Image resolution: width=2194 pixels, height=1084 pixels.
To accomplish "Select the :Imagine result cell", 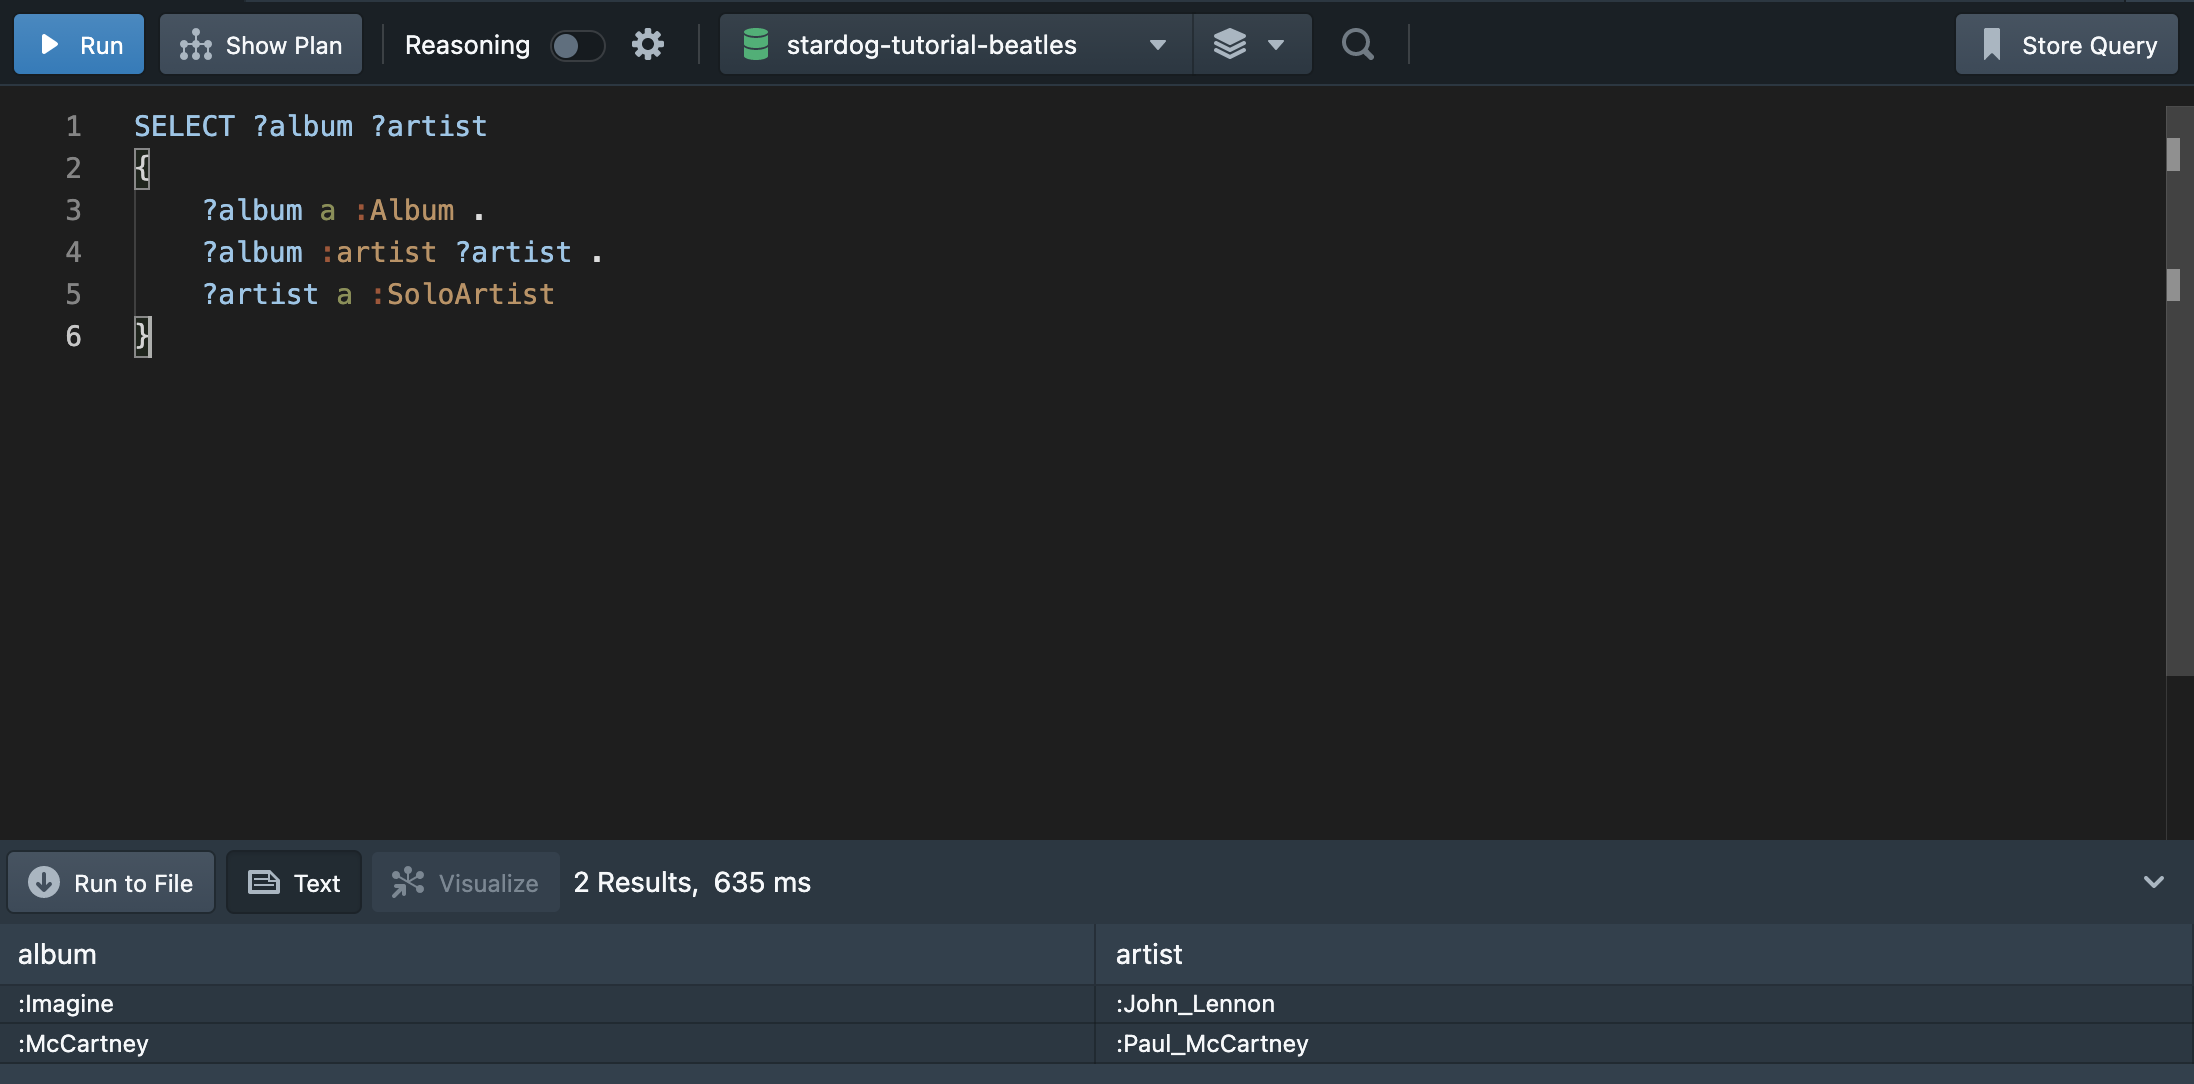I will (547, 1004).
